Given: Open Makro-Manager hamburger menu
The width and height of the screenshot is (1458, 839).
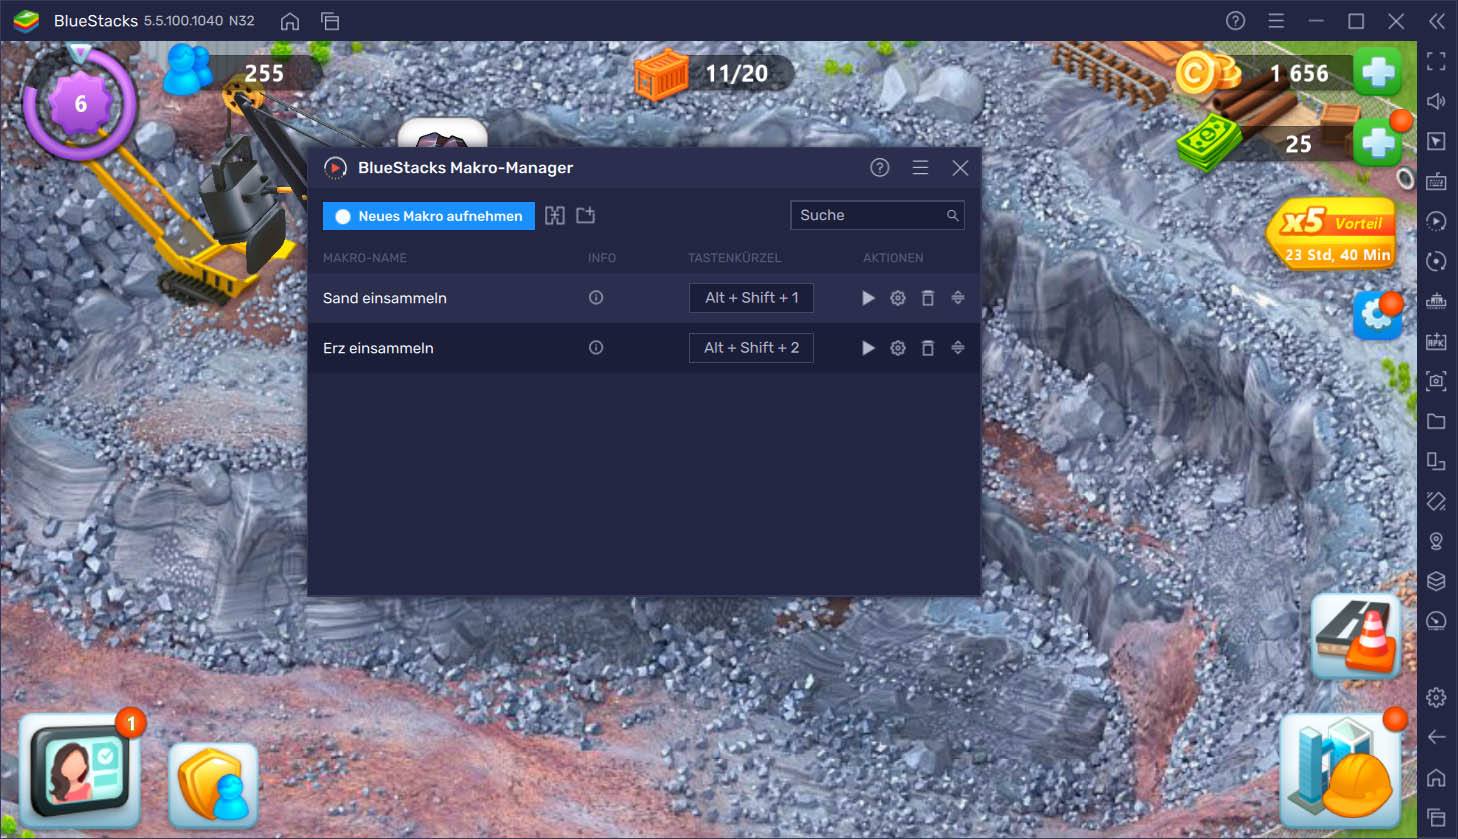Looking at the screenshot, I should (920, 168).
